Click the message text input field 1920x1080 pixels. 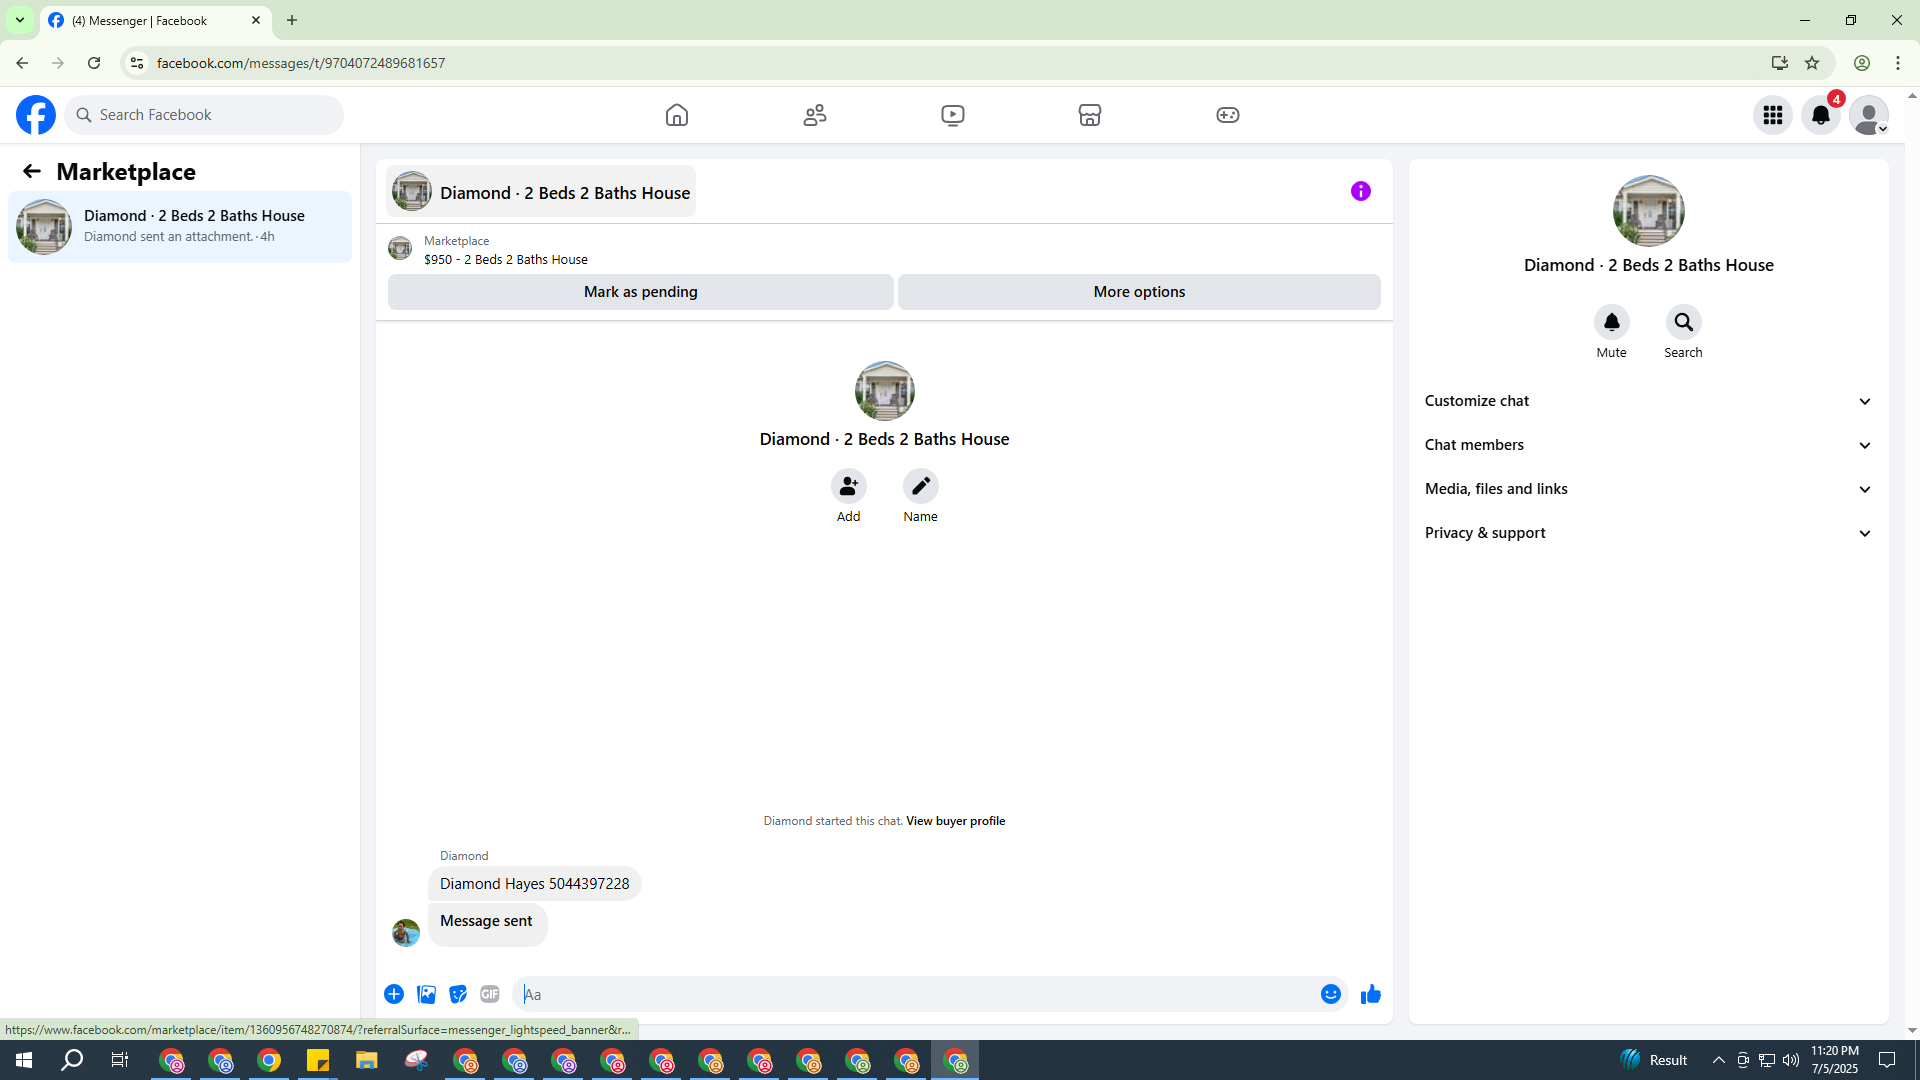click(915, 994)
